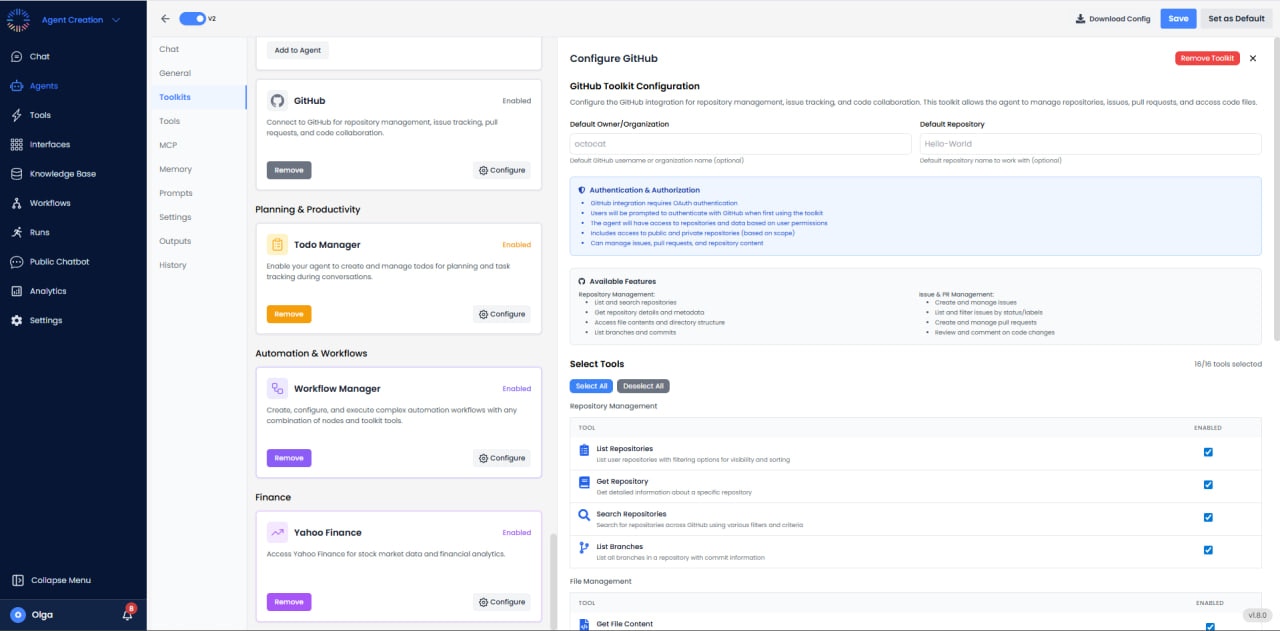
Task: Click Set as Default
Action: (1235, 18)
